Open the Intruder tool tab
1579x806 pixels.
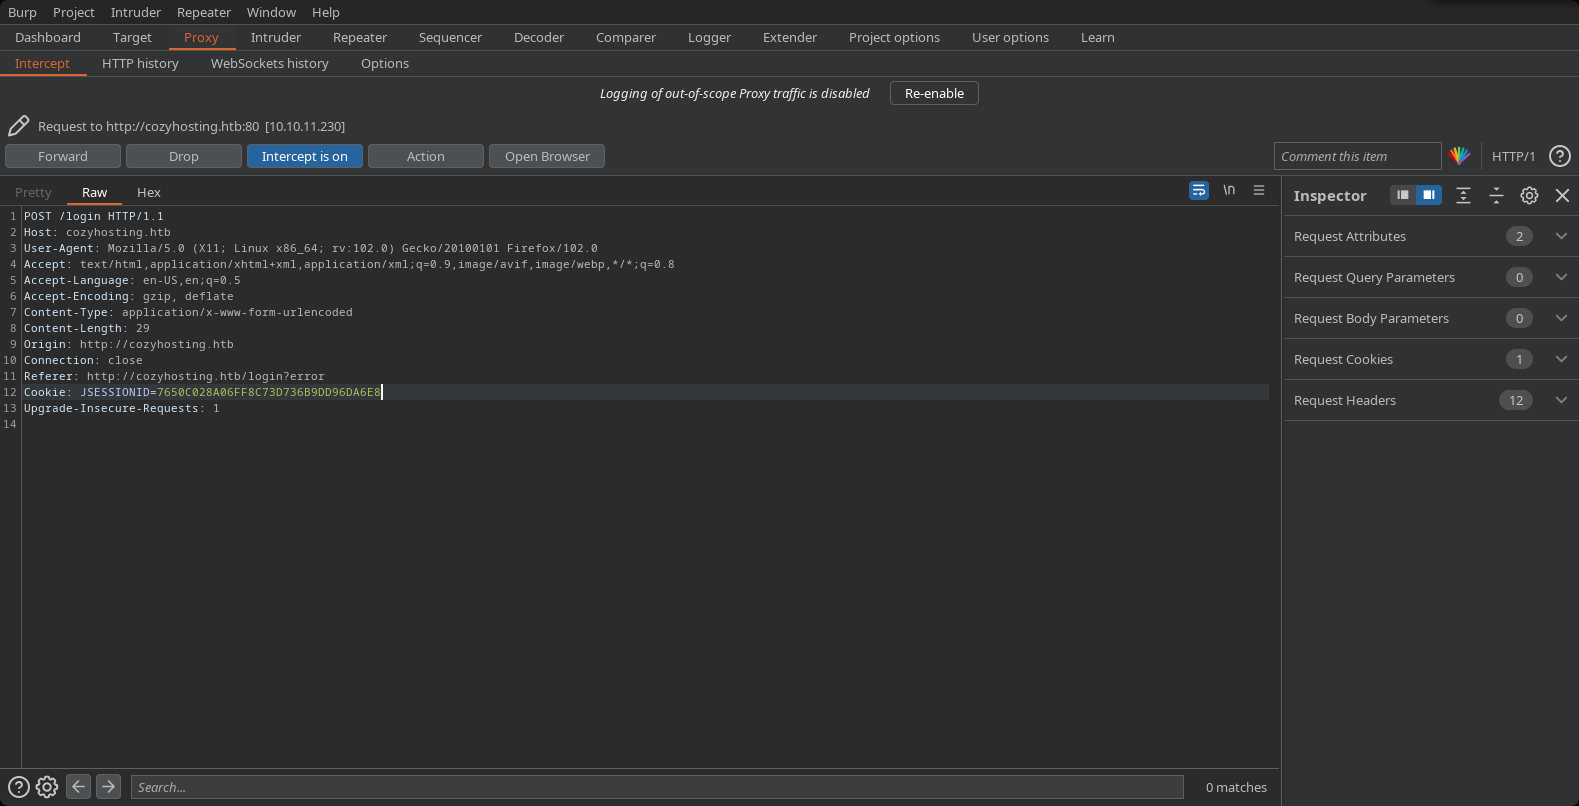pyautogui.click(x=276, y=37)
